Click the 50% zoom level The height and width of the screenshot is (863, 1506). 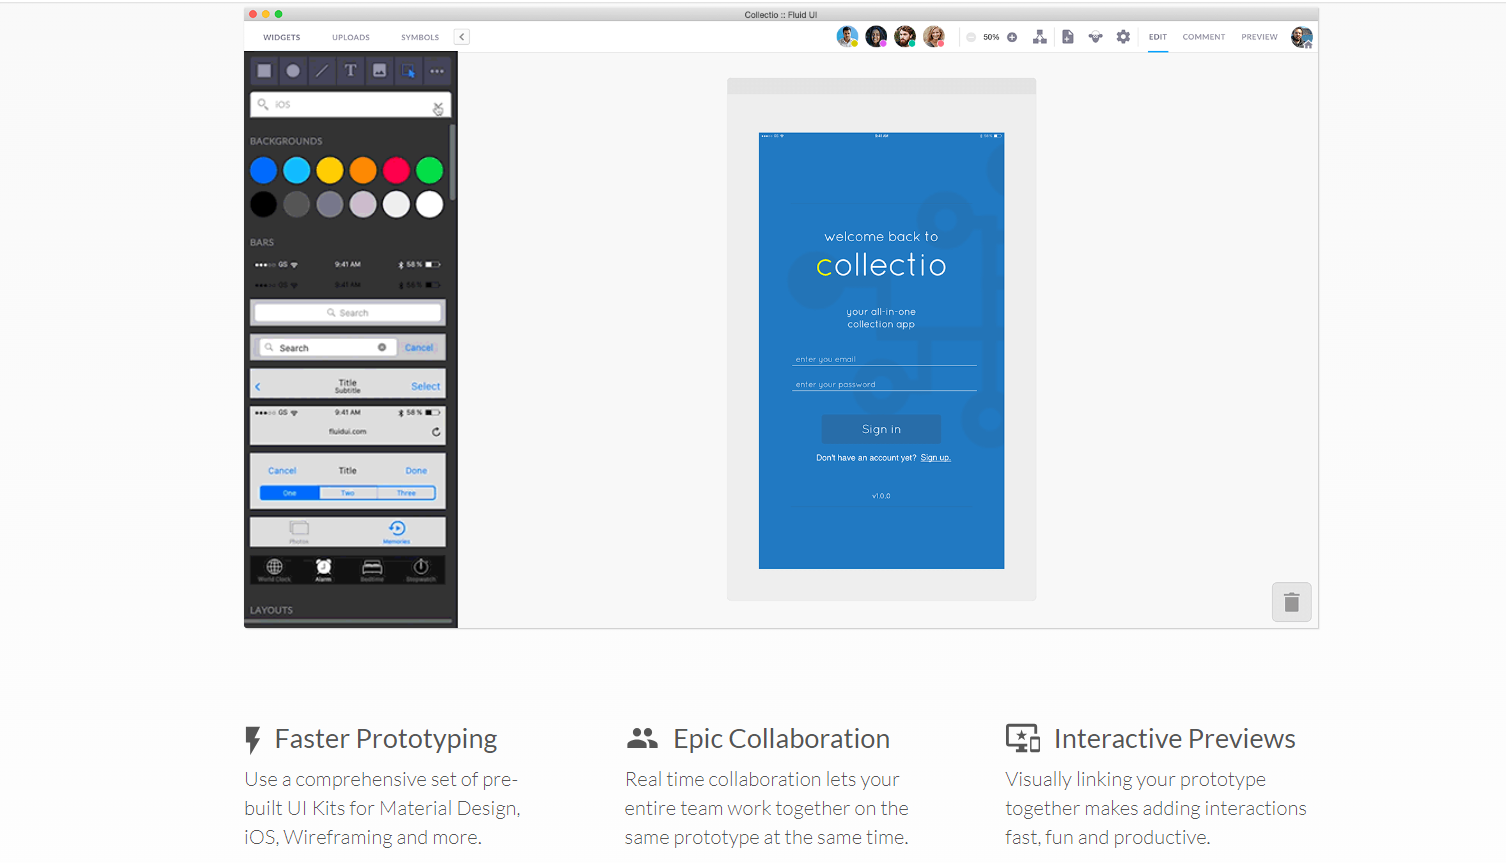(991, 37)
